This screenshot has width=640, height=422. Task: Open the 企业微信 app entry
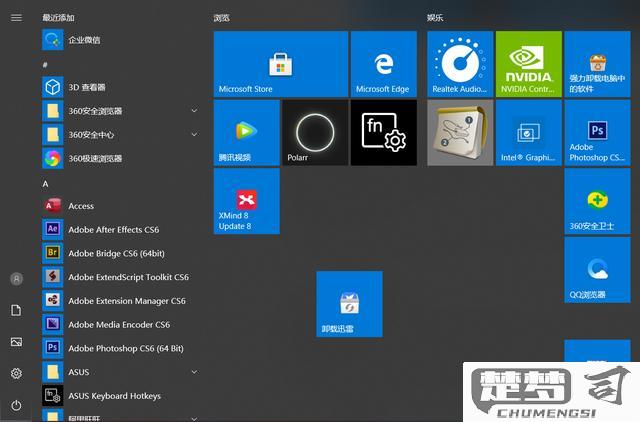click(120, 40)
